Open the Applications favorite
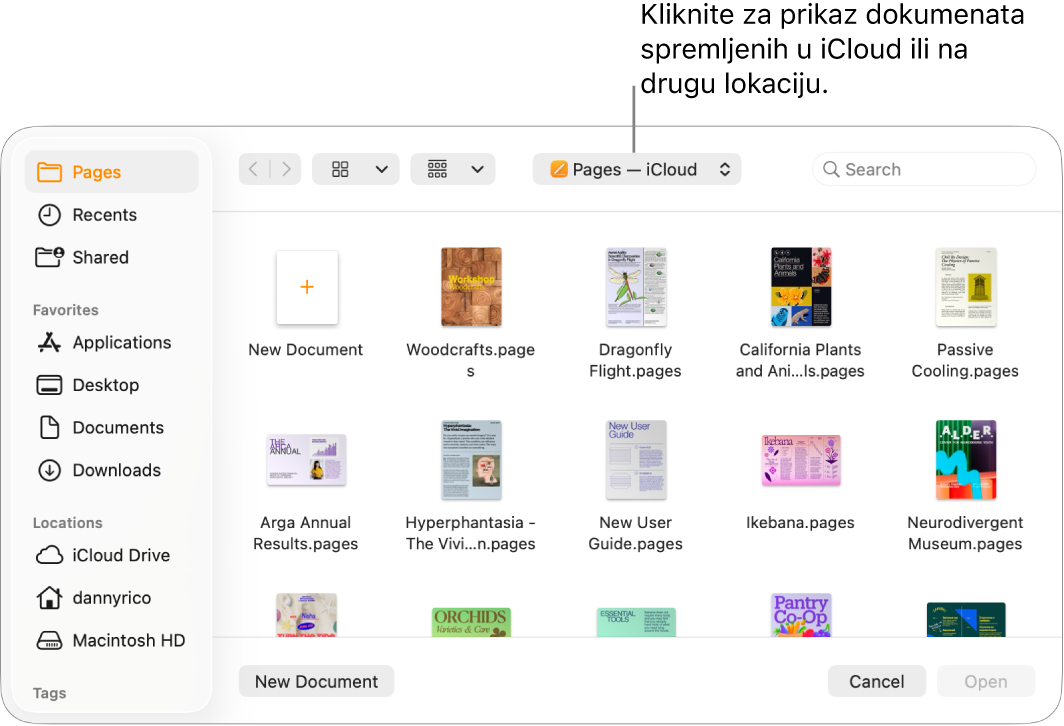The height and width of the screenshot is (726, 1064). (120, 342)
